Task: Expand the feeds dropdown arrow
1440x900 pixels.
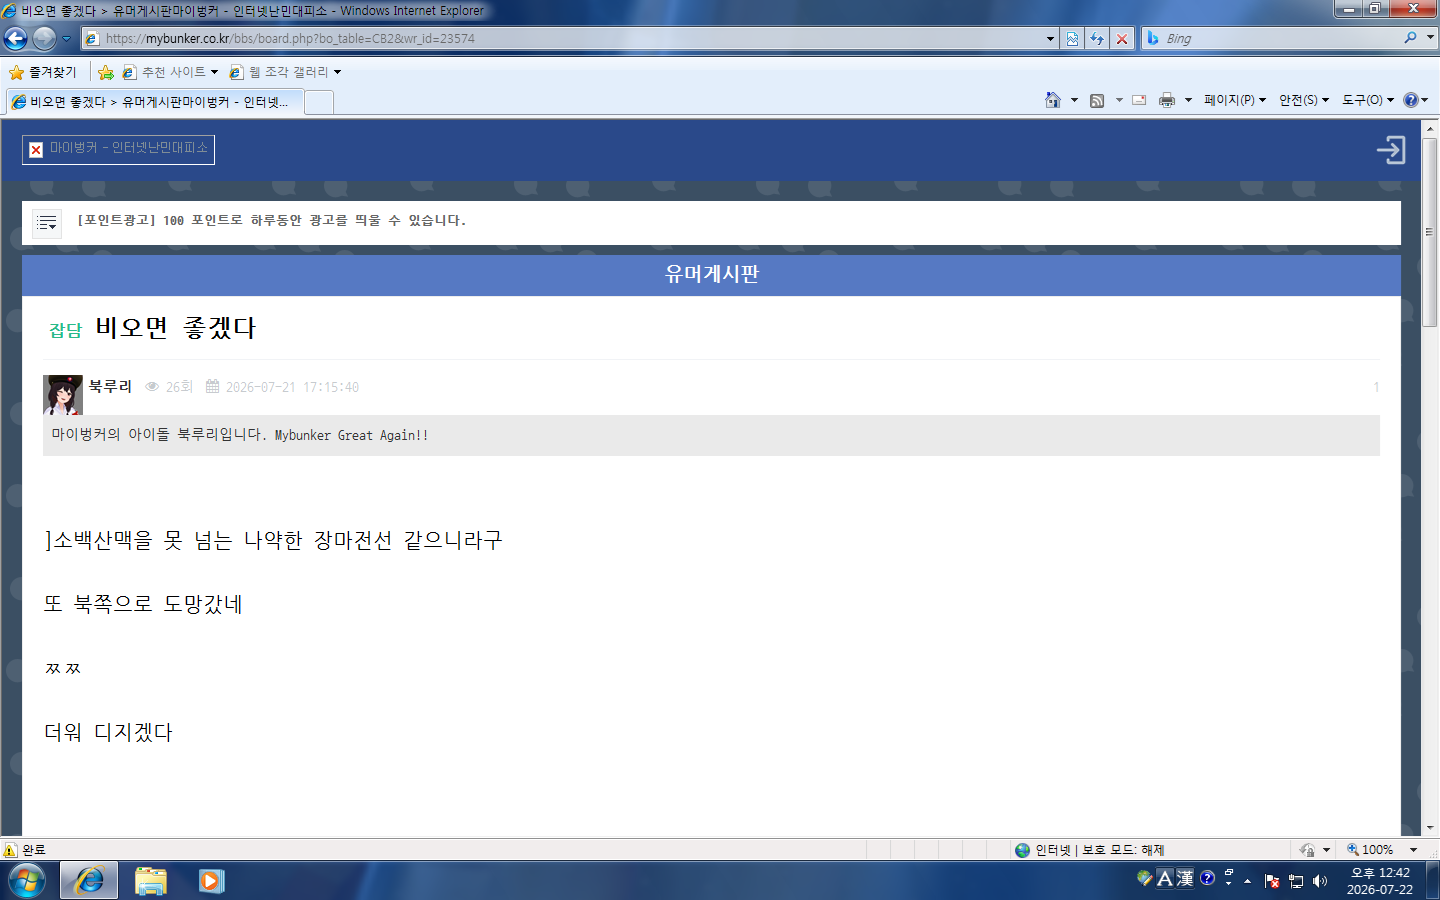Action: tap(1119, 100)
